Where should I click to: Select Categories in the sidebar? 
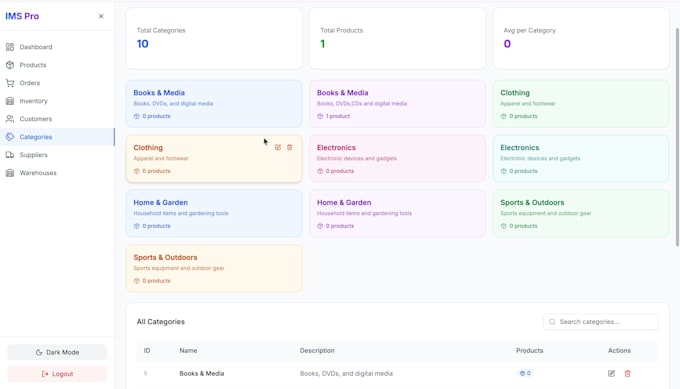(57, 137)
